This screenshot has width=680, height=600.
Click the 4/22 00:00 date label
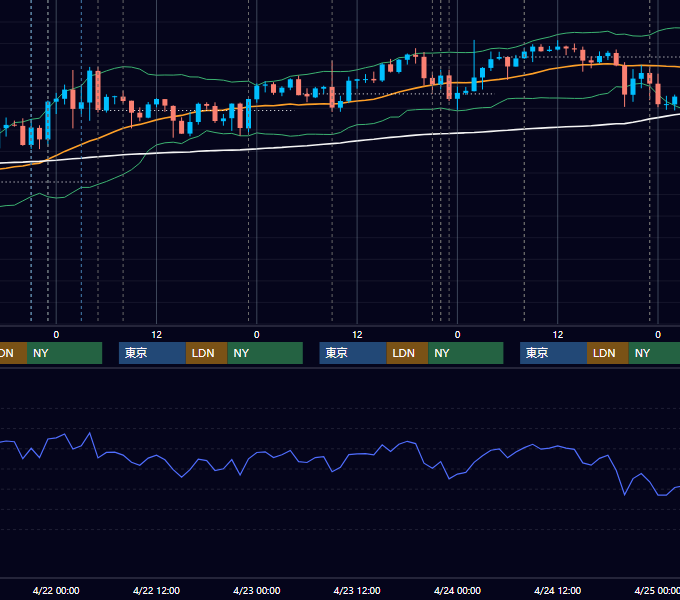point(56,590)
